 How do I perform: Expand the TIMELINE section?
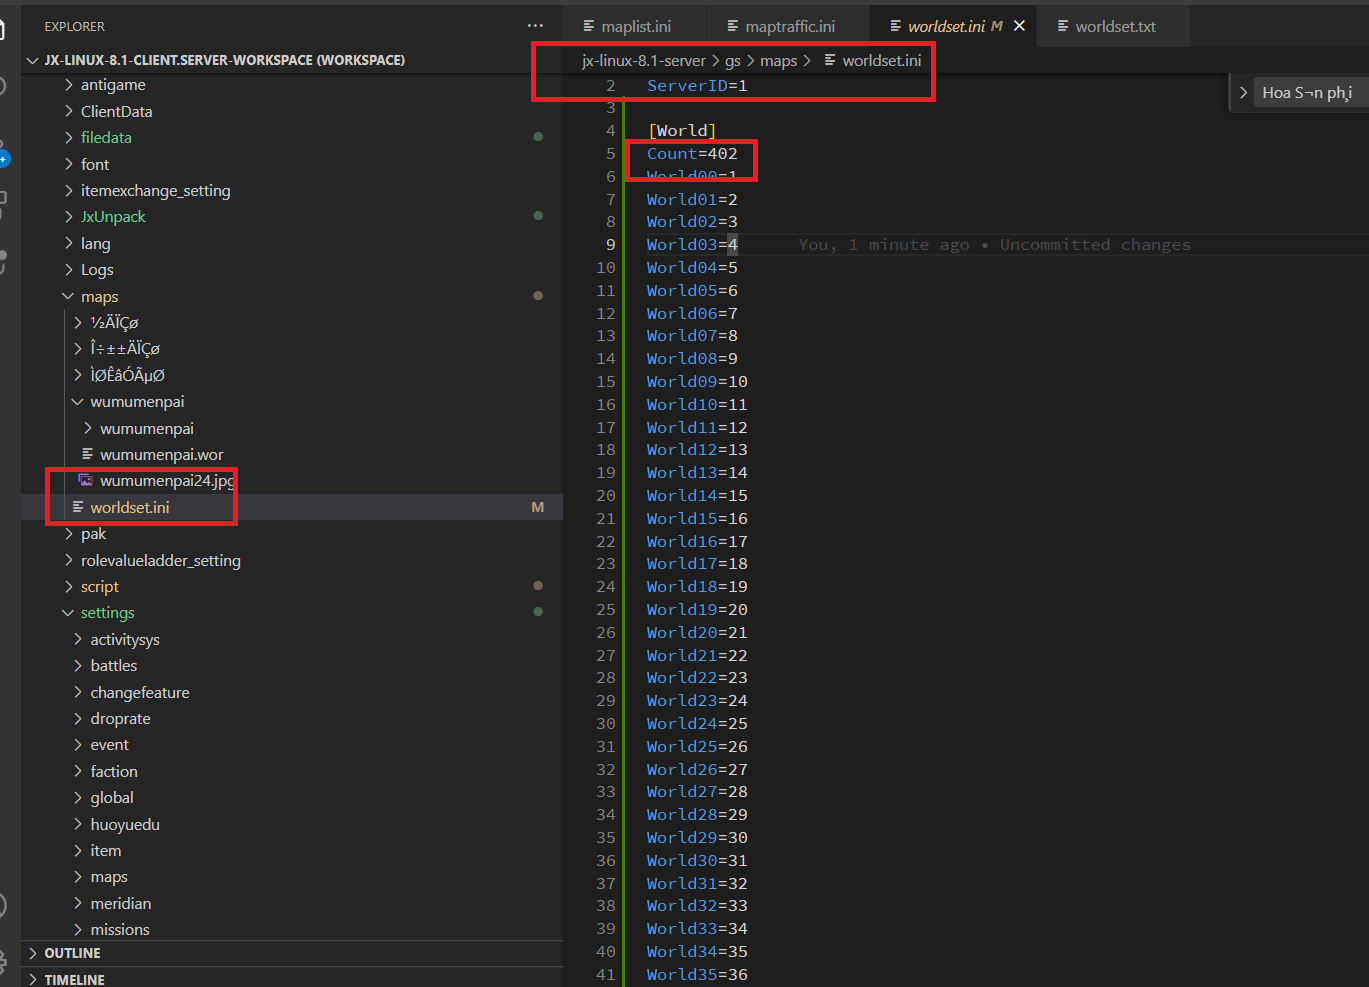pyautogui.click(x=70, y=978)
